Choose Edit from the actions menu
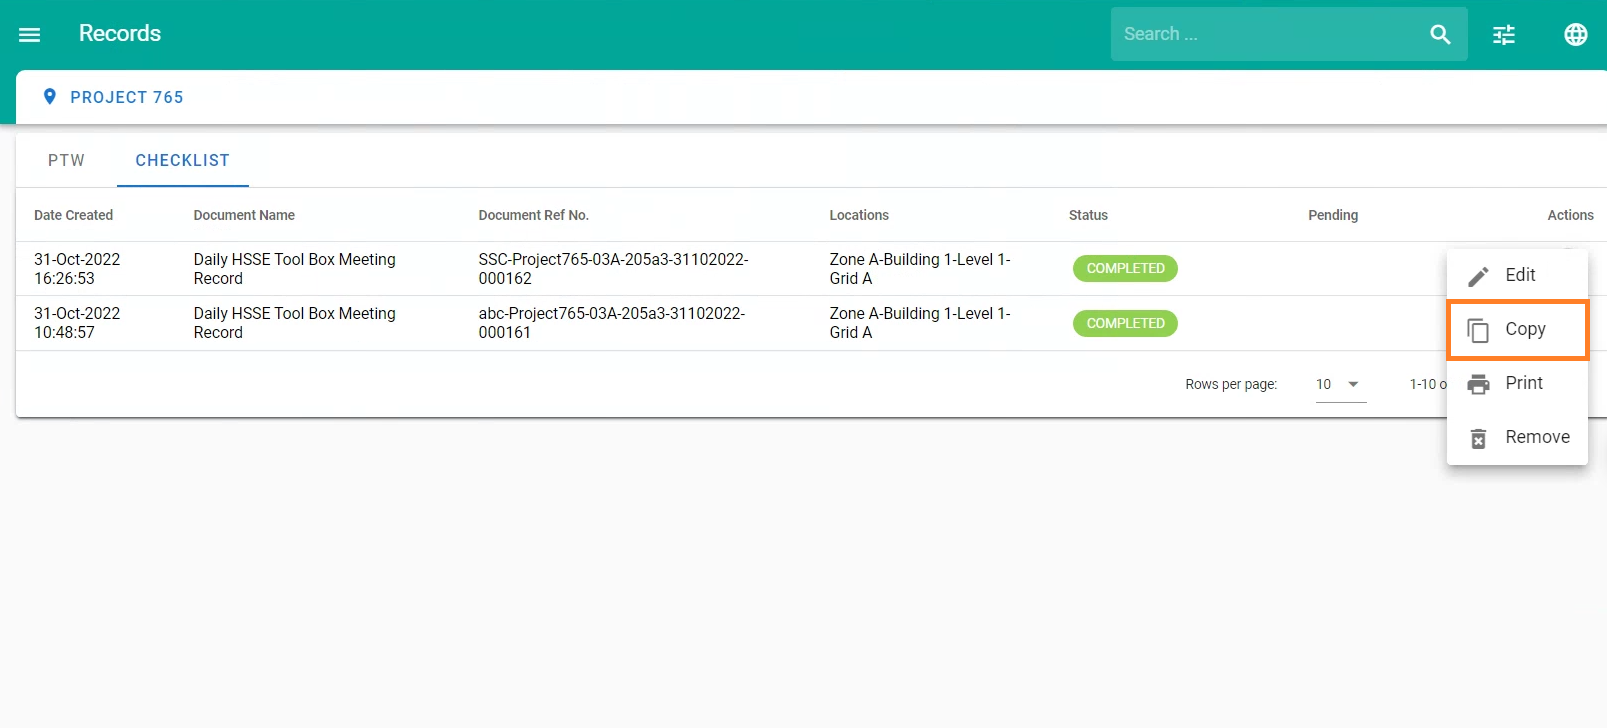The width and height of the screenshot is (1607, 728). (x=1517, y=275)
